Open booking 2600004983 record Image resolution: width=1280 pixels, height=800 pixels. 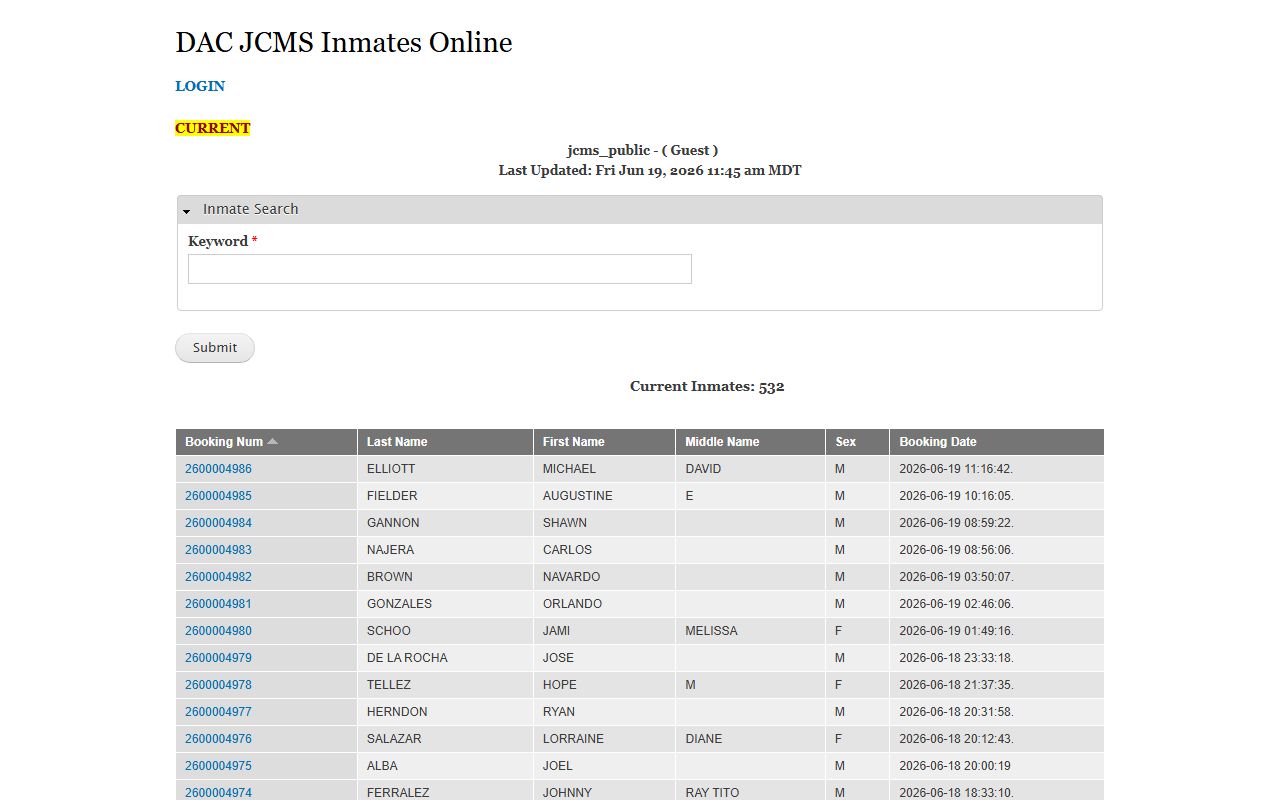coord(218,550)
